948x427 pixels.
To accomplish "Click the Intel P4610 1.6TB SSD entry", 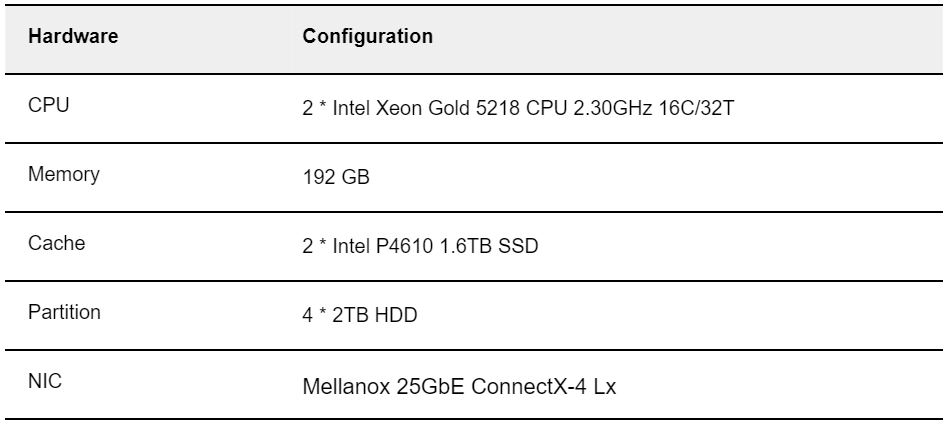I will click(420, 247).
